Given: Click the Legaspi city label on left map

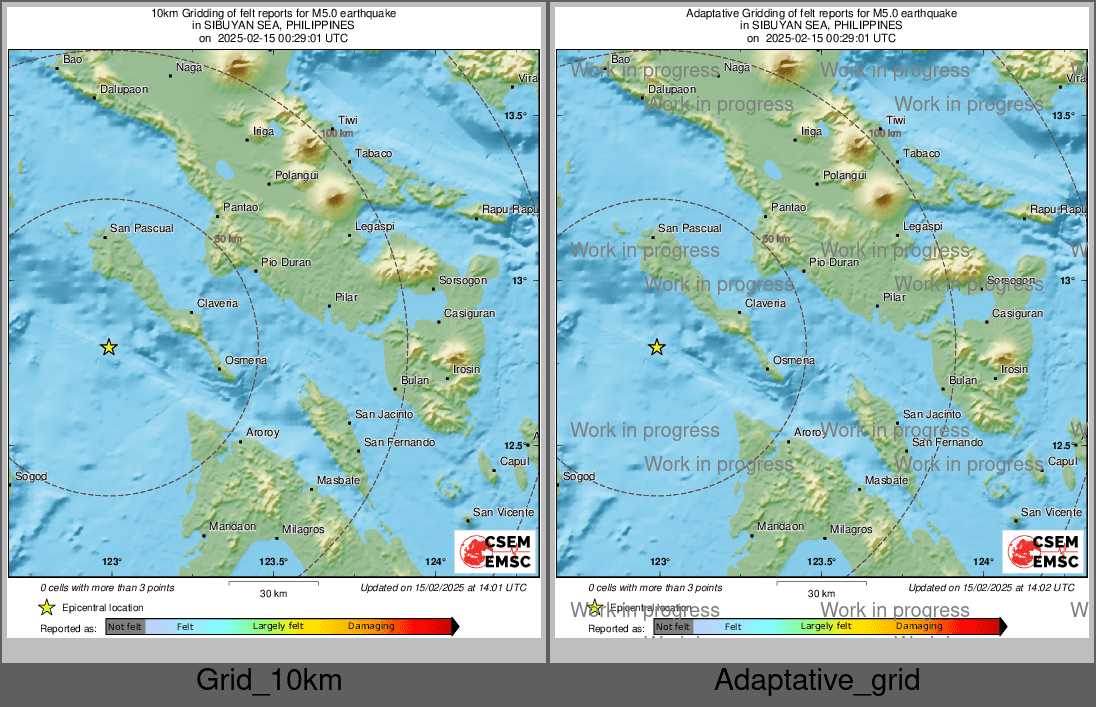Looking at the screenshot, I should point(376,227).
